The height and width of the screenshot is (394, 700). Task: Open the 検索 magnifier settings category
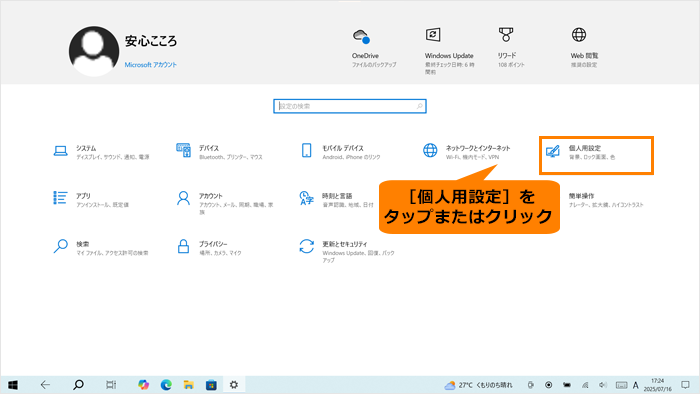tap(100, 248)
